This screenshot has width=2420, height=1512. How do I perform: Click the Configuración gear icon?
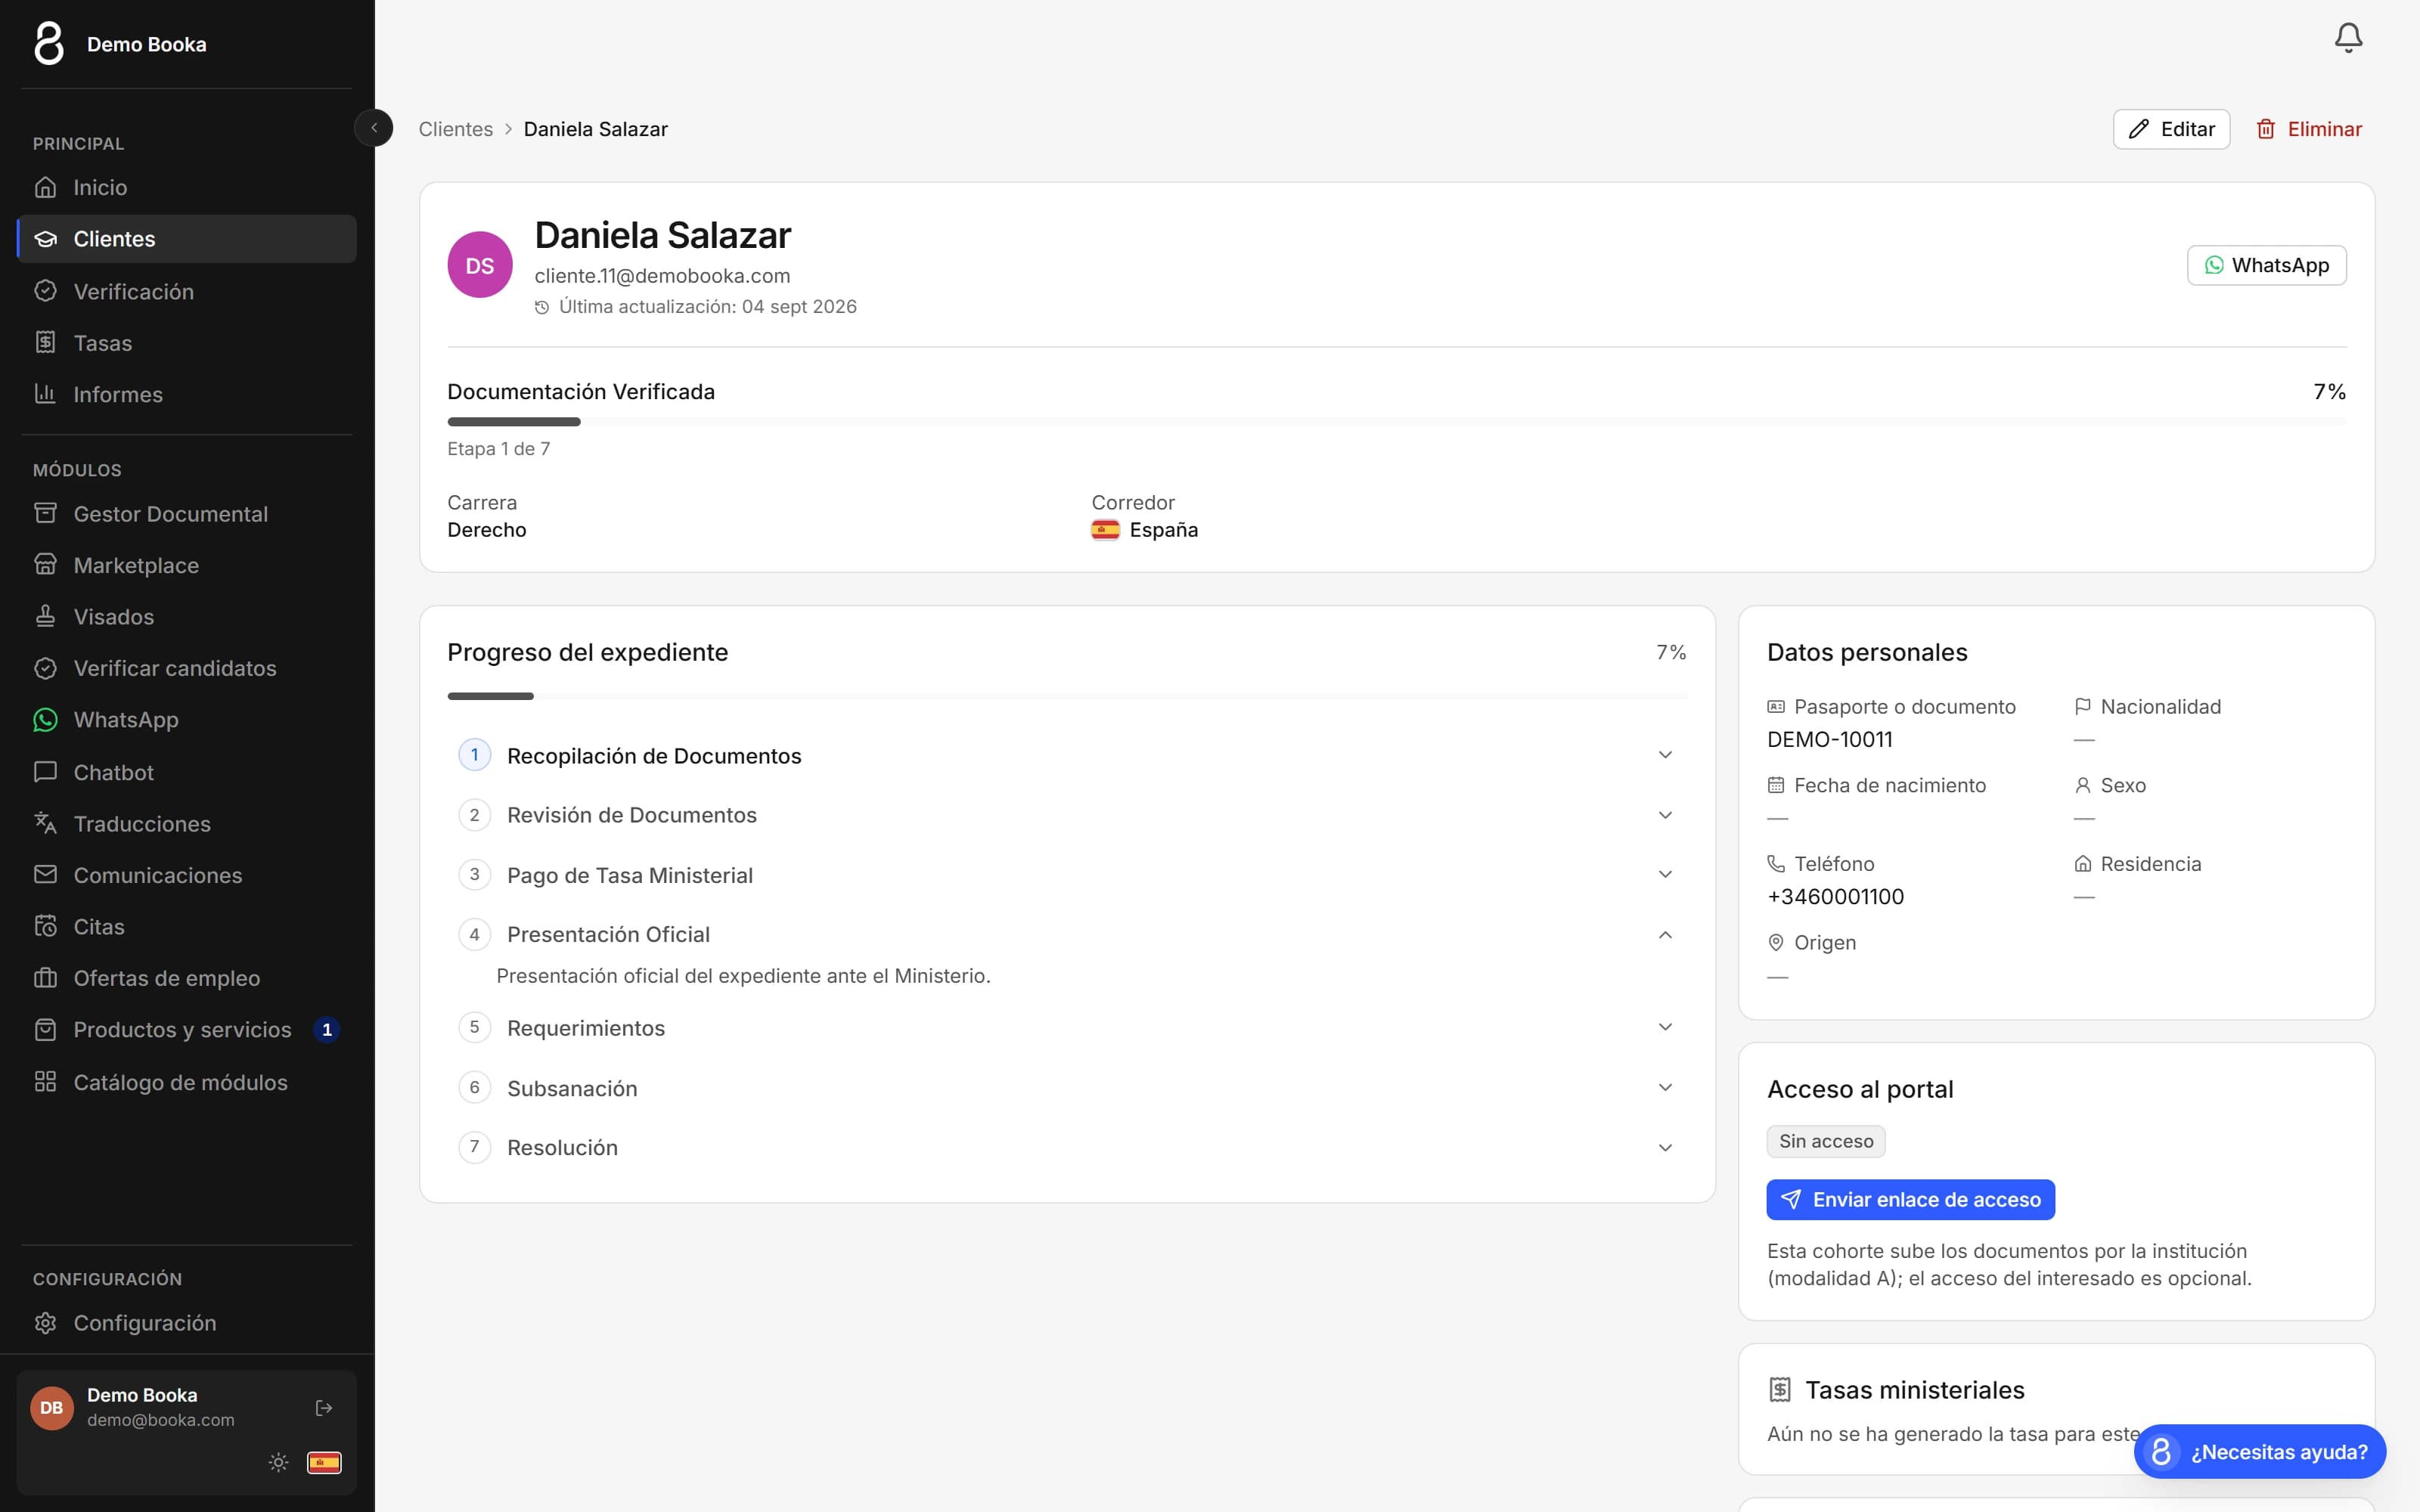(x=45, y=1323)
